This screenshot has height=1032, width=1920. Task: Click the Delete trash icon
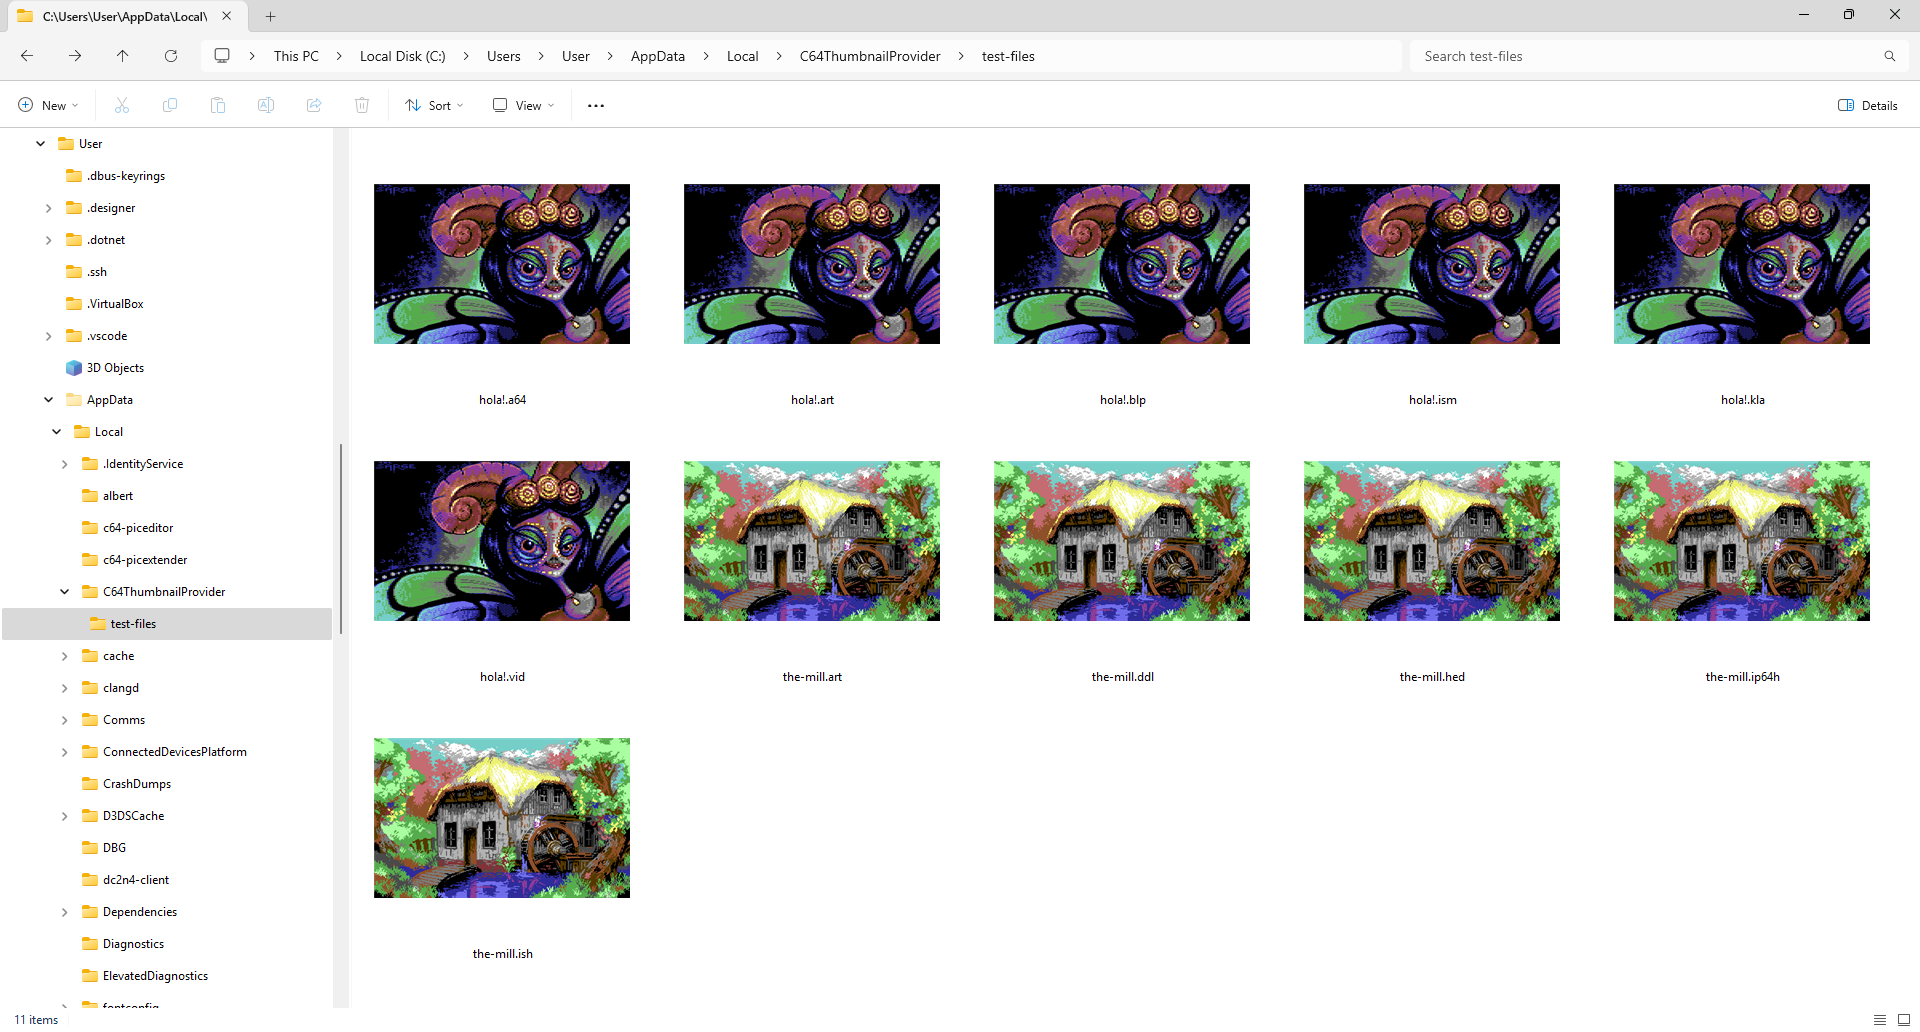(362, 105)
